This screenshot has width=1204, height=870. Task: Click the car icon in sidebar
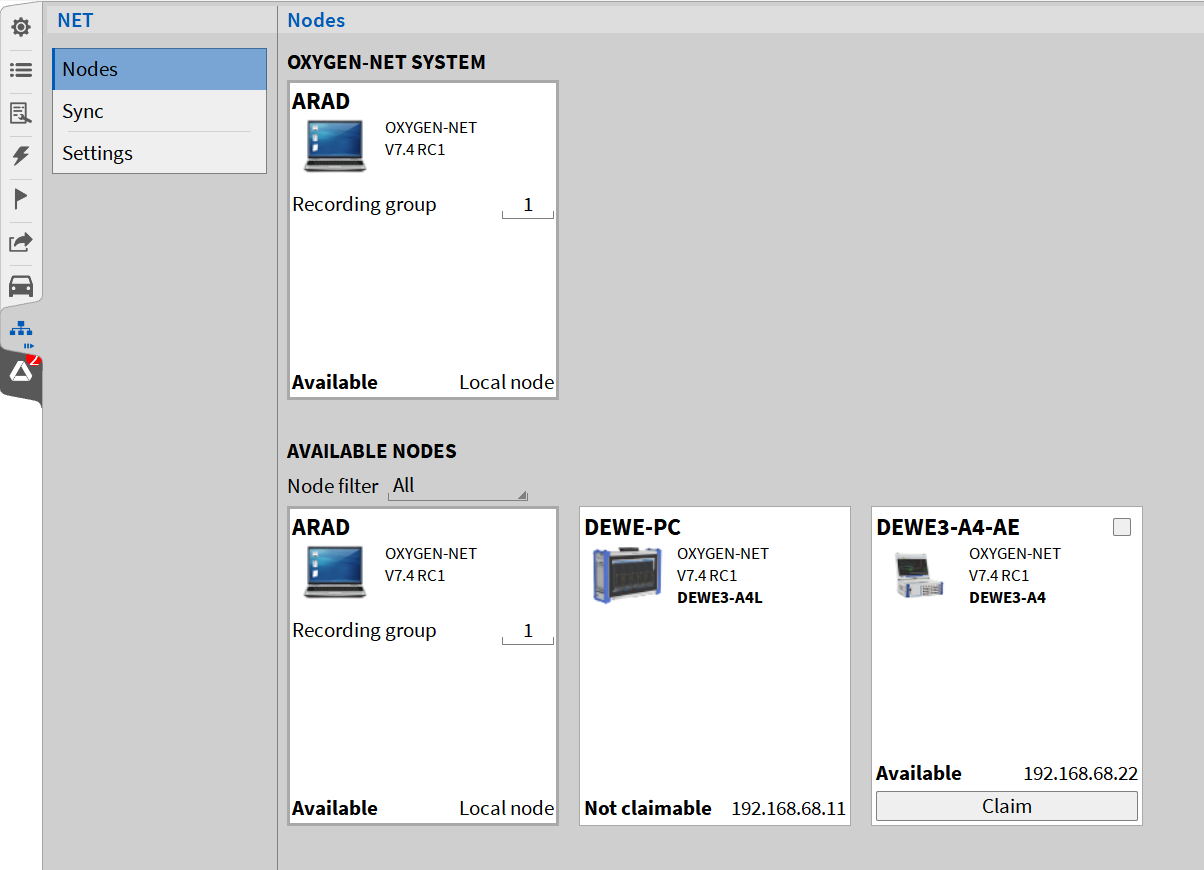point(21,286)
